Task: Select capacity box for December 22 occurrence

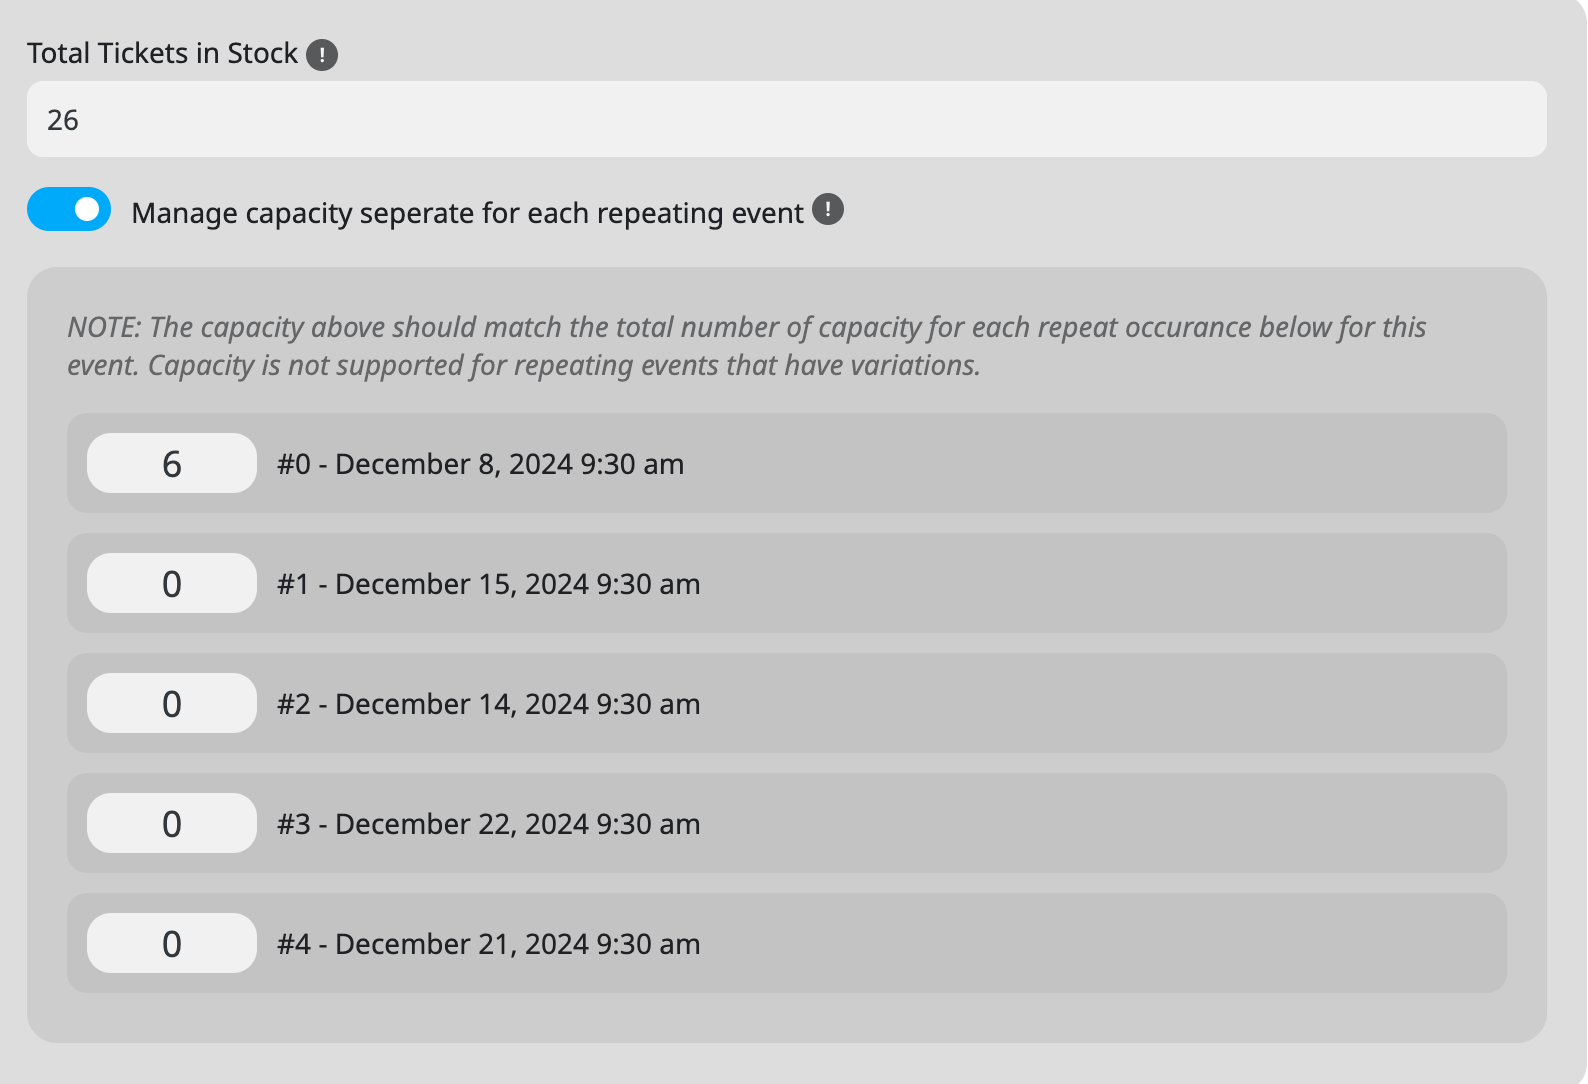Action: tap(172, 823)
